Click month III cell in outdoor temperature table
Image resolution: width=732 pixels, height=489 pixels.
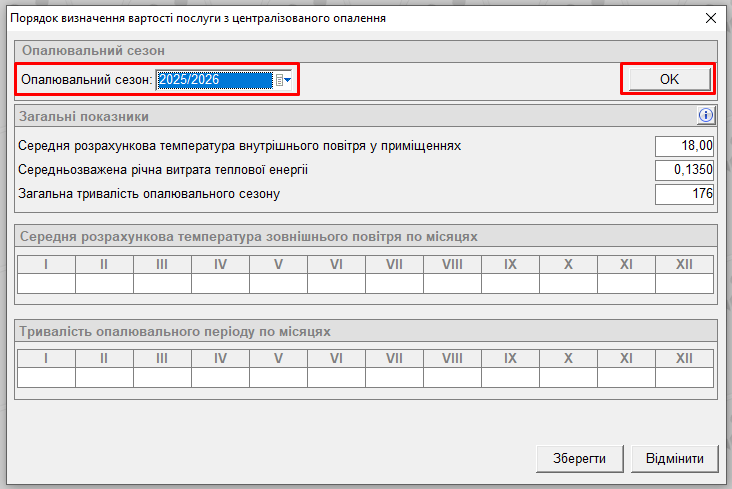coord(162,283)
